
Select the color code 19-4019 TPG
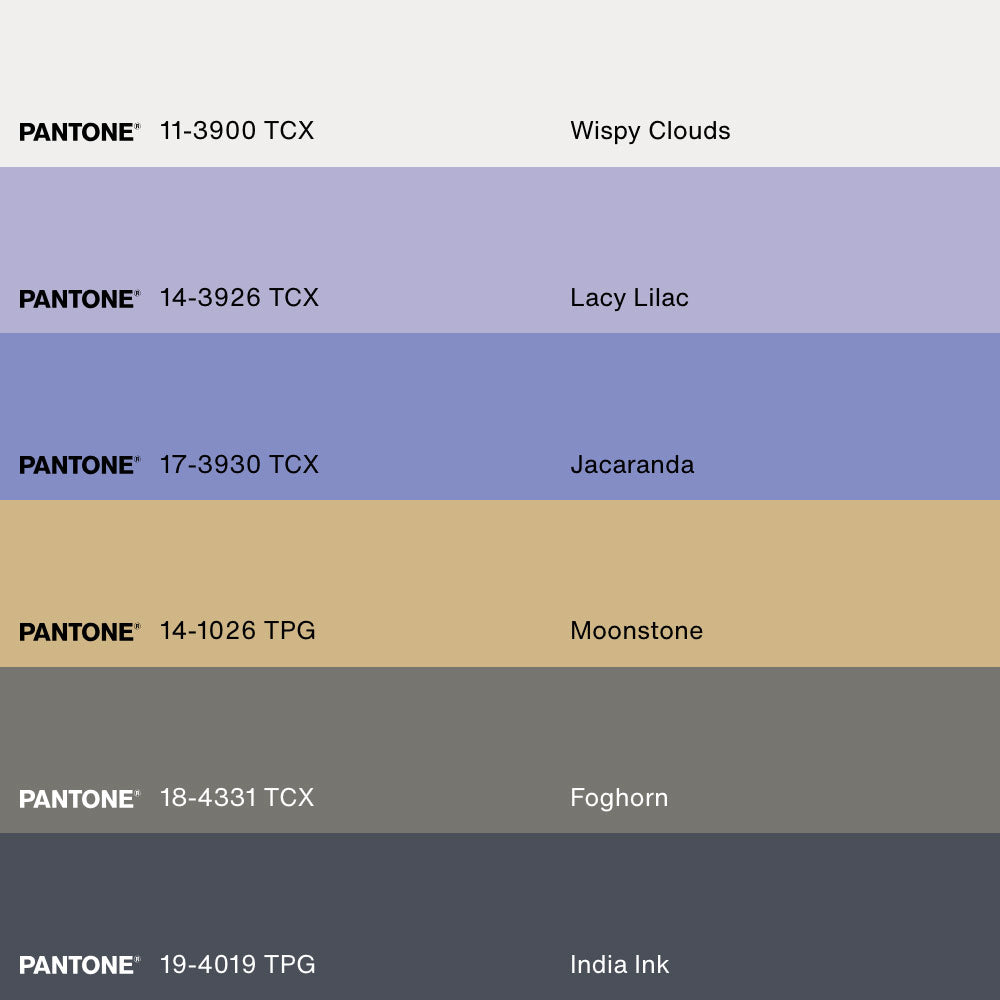[238, 964]
